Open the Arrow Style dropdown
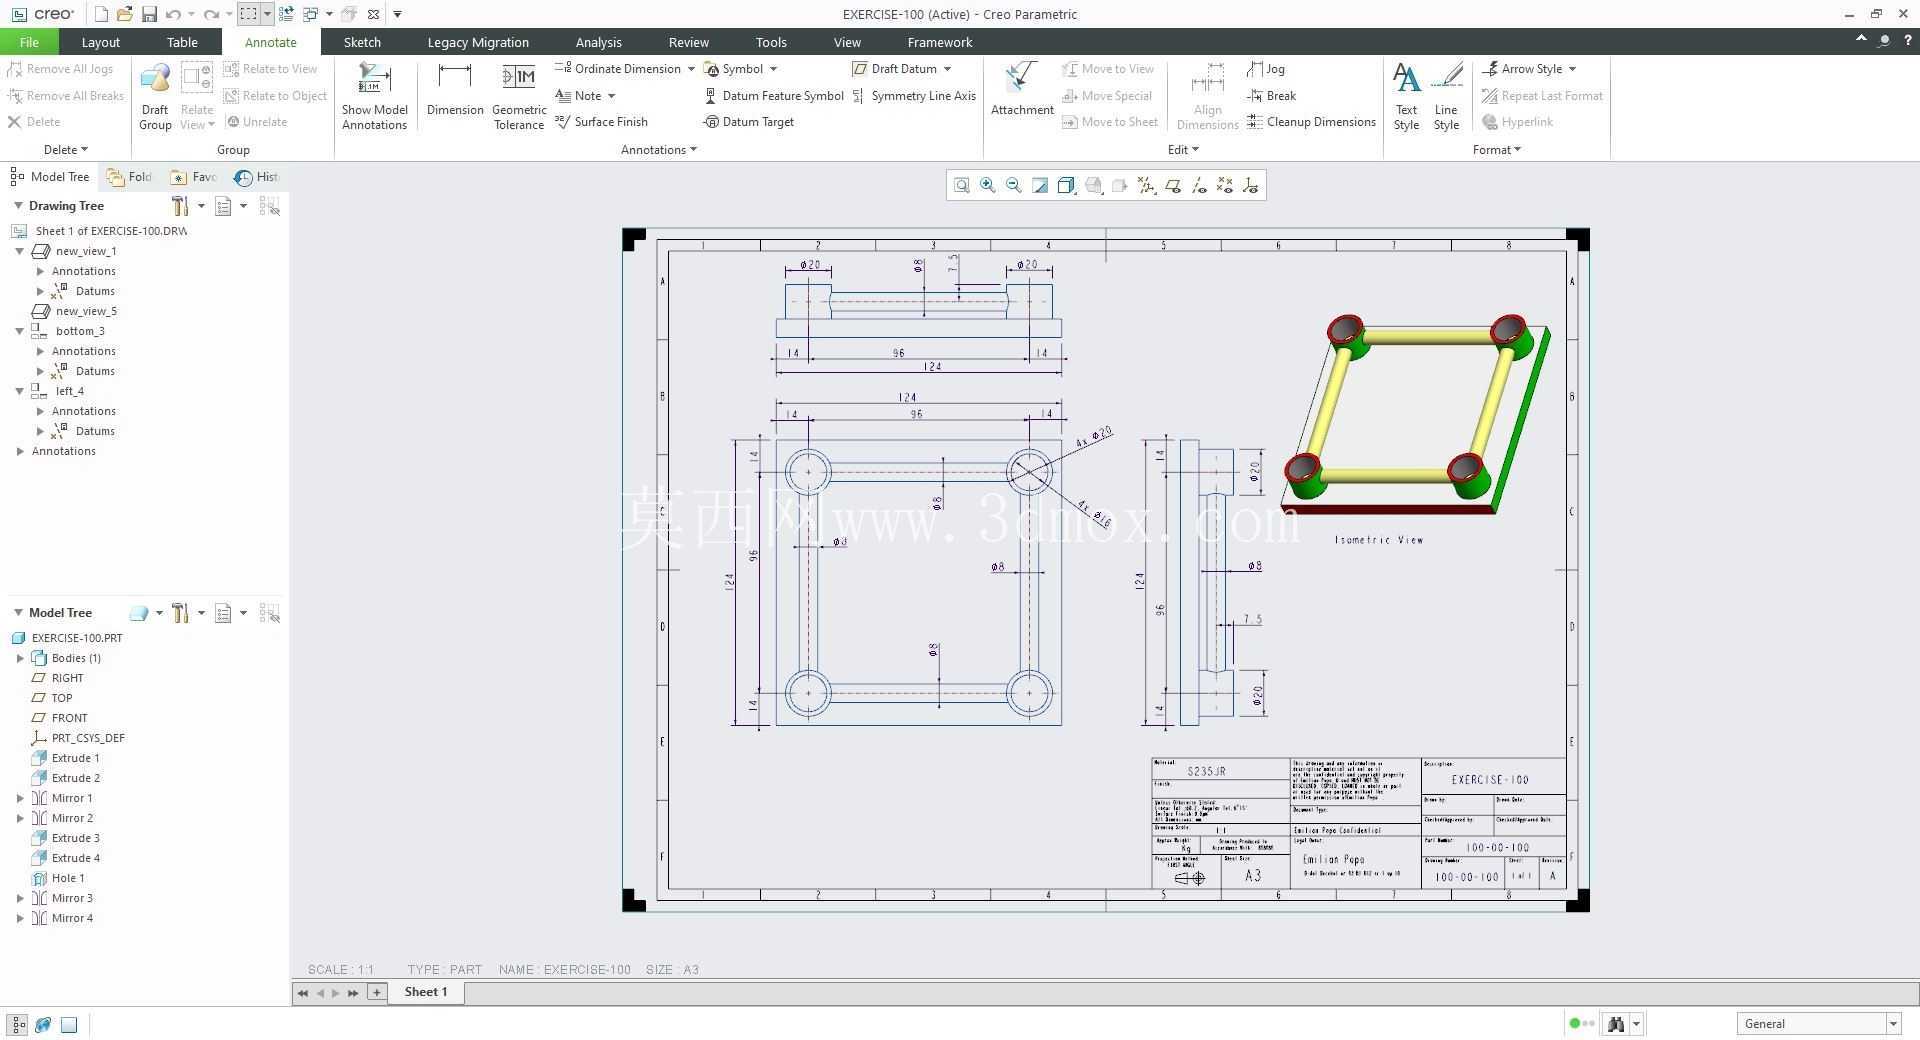The width and height of the screenshot is (1920, 1040). [1572, 69]
